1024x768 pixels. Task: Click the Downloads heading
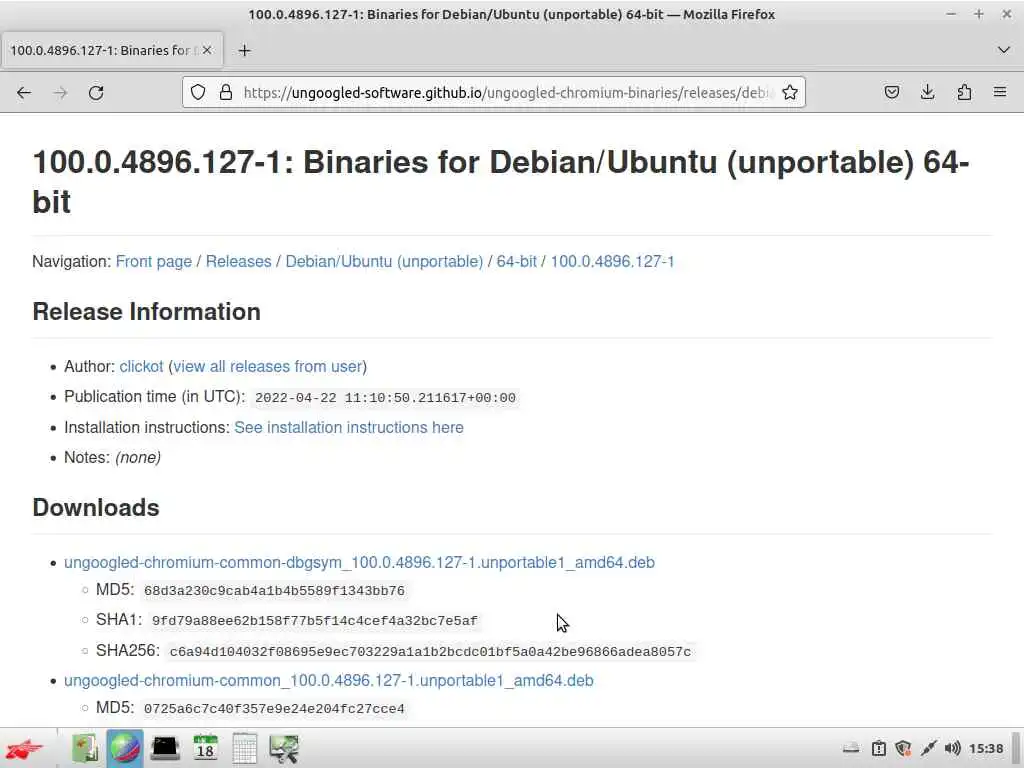coord(96,507)
